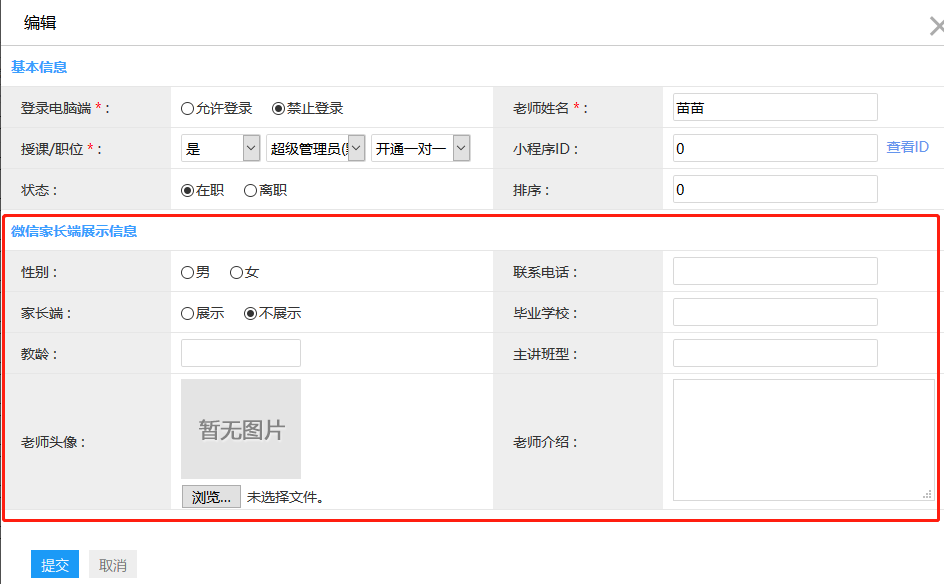This screenshot has height=584, width=944.
Task: Choose 女 for gender
Action: (x=236, y=272)
